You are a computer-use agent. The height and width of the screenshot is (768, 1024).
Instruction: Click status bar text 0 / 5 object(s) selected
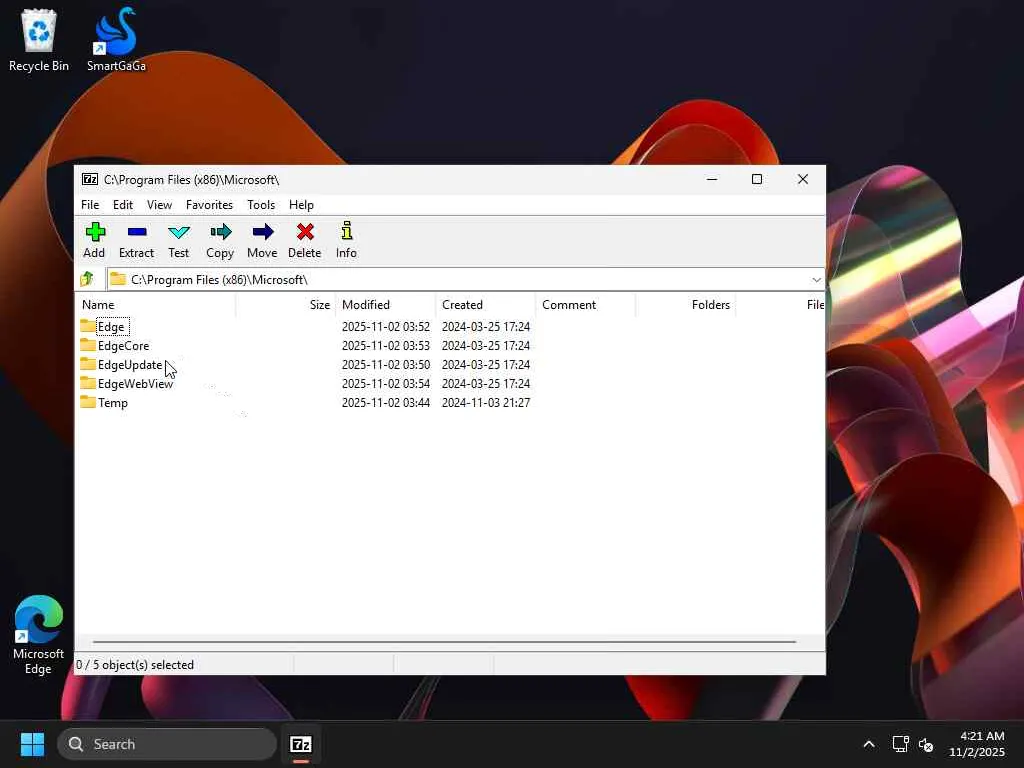point(135,665)
